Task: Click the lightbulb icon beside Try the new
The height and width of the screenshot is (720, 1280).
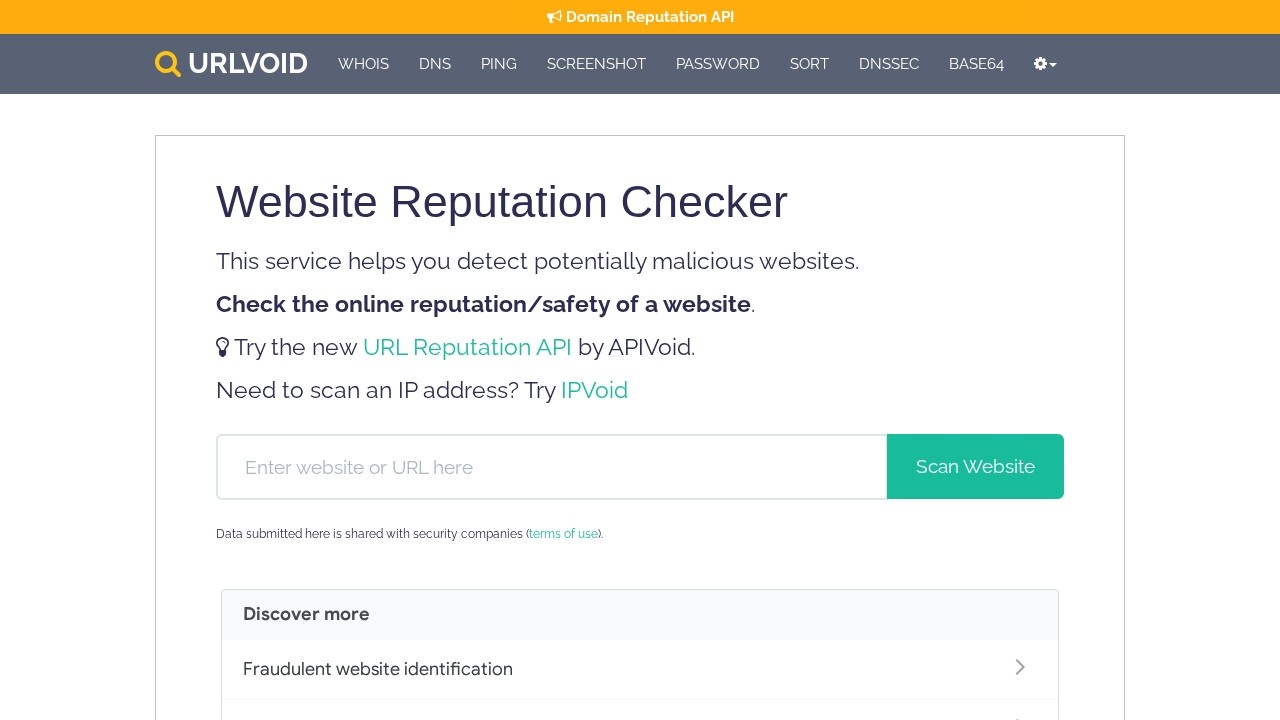Action: click(223, 348)
